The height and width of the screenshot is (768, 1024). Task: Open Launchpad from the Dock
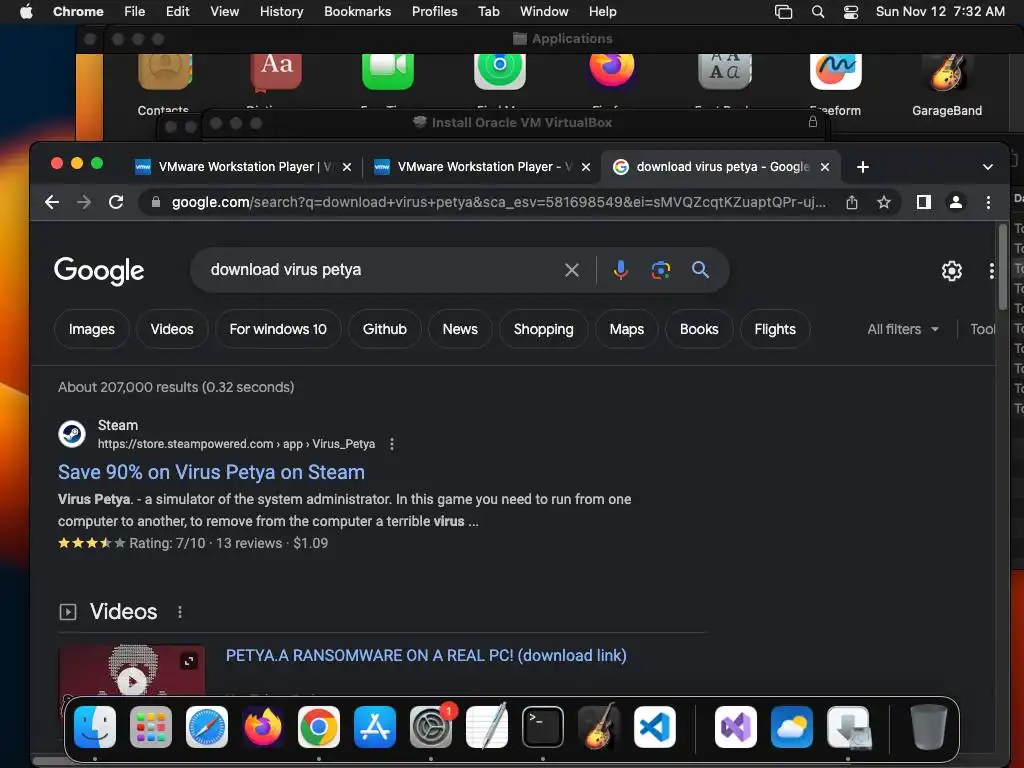point(151,727)
